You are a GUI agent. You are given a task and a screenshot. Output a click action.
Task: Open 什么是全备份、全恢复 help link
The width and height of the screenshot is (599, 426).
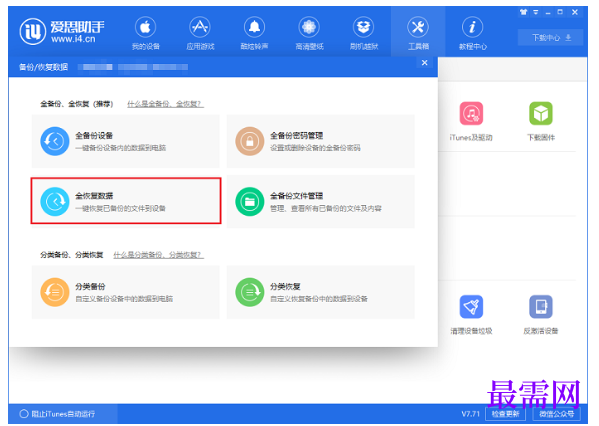tap(165, 104)
